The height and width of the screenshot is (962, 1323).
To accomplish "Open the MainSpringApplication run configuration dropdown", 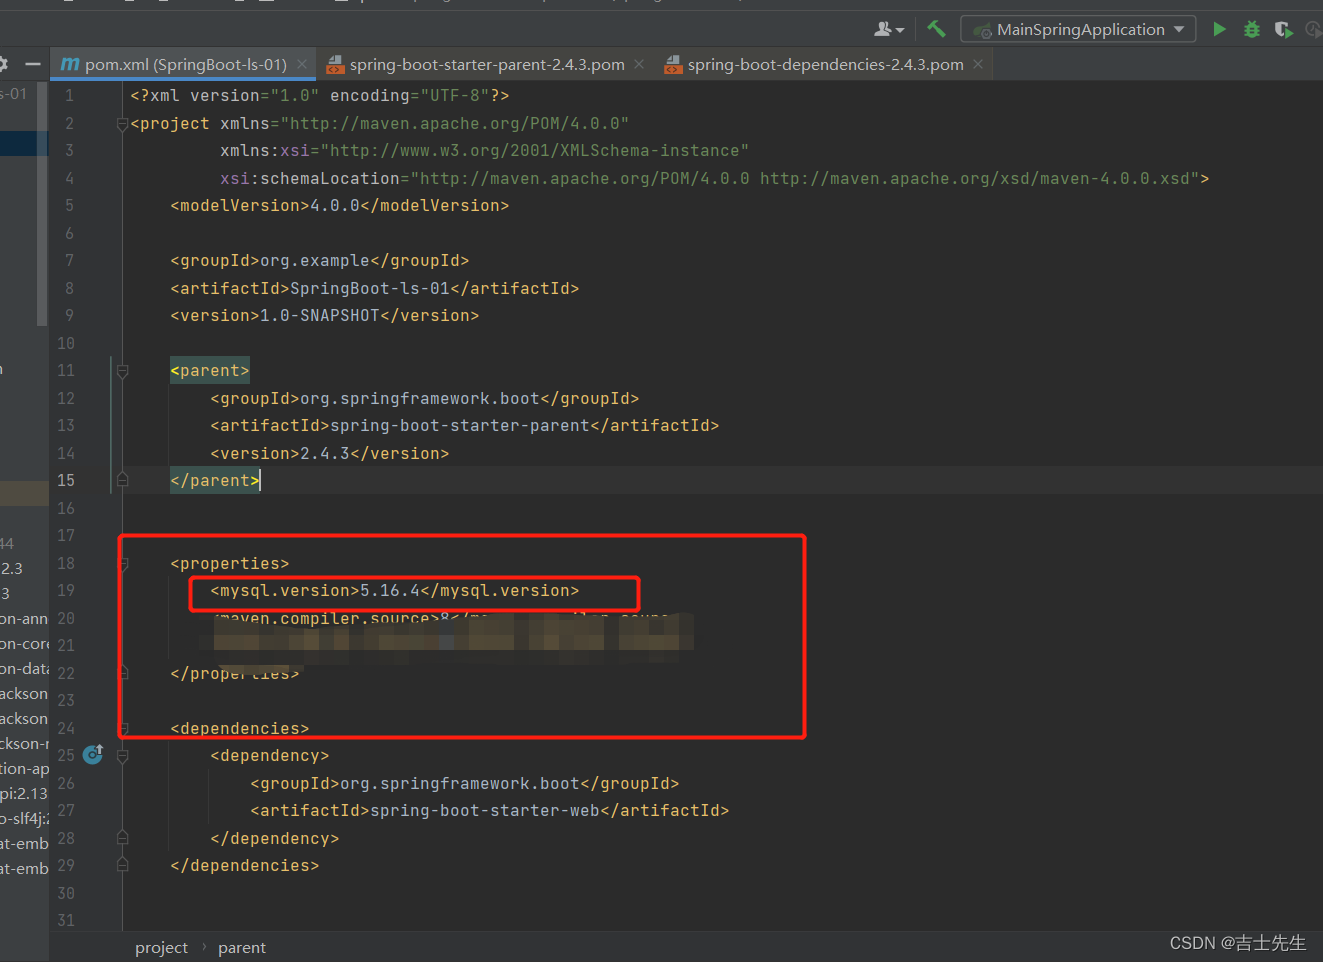I will (1078, 29).
